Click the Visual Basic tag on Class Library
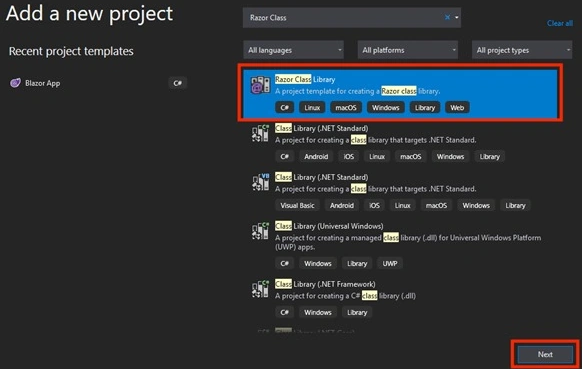Viewport: 582px width, 369px height. 297,205
